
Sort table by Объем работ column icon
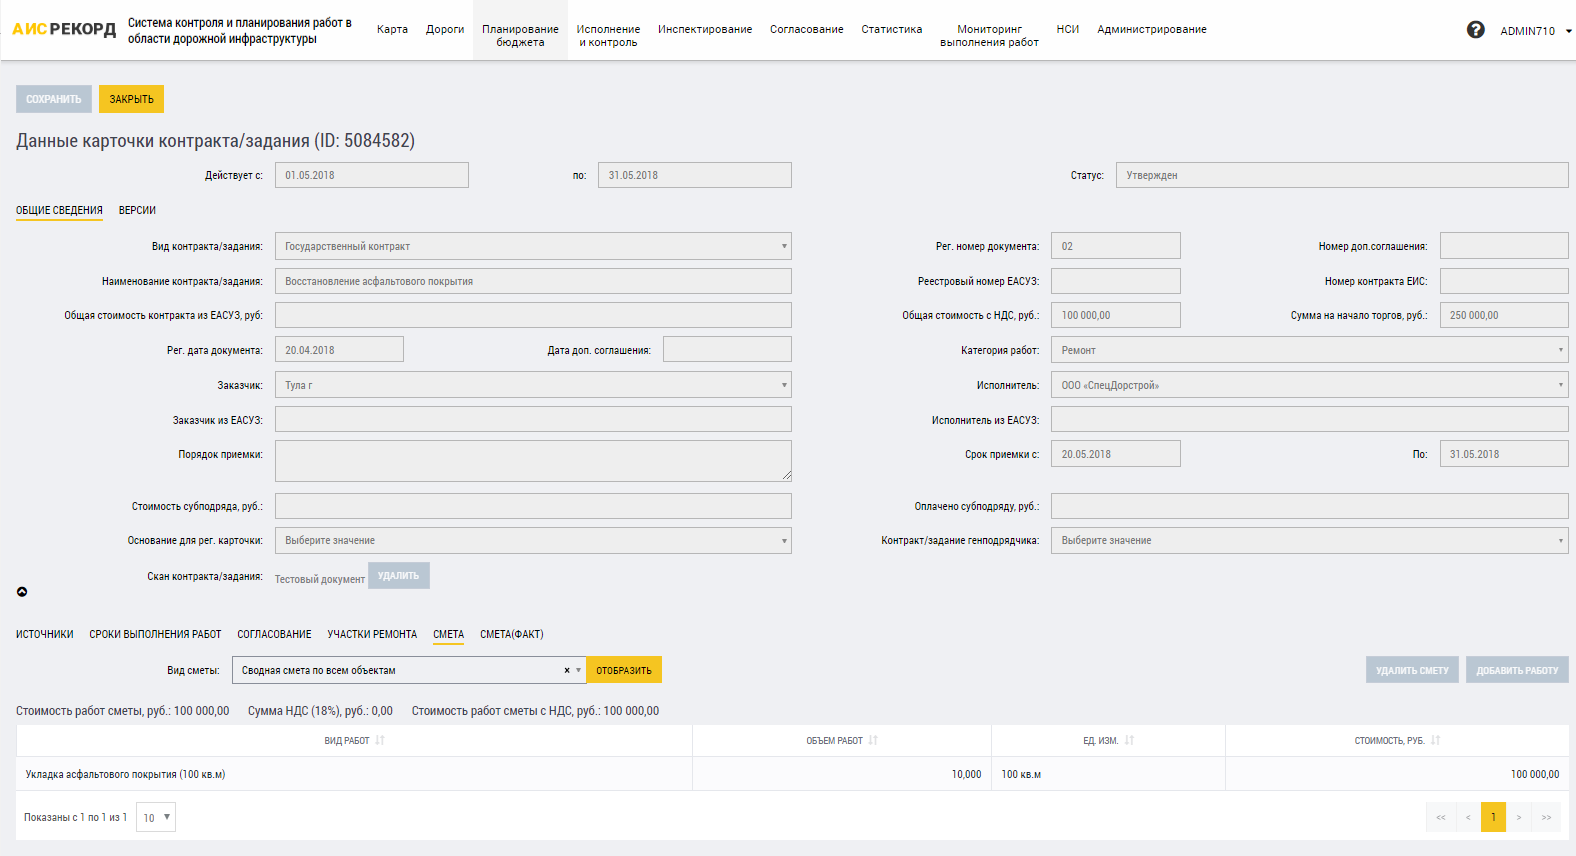tap(873, 741)
